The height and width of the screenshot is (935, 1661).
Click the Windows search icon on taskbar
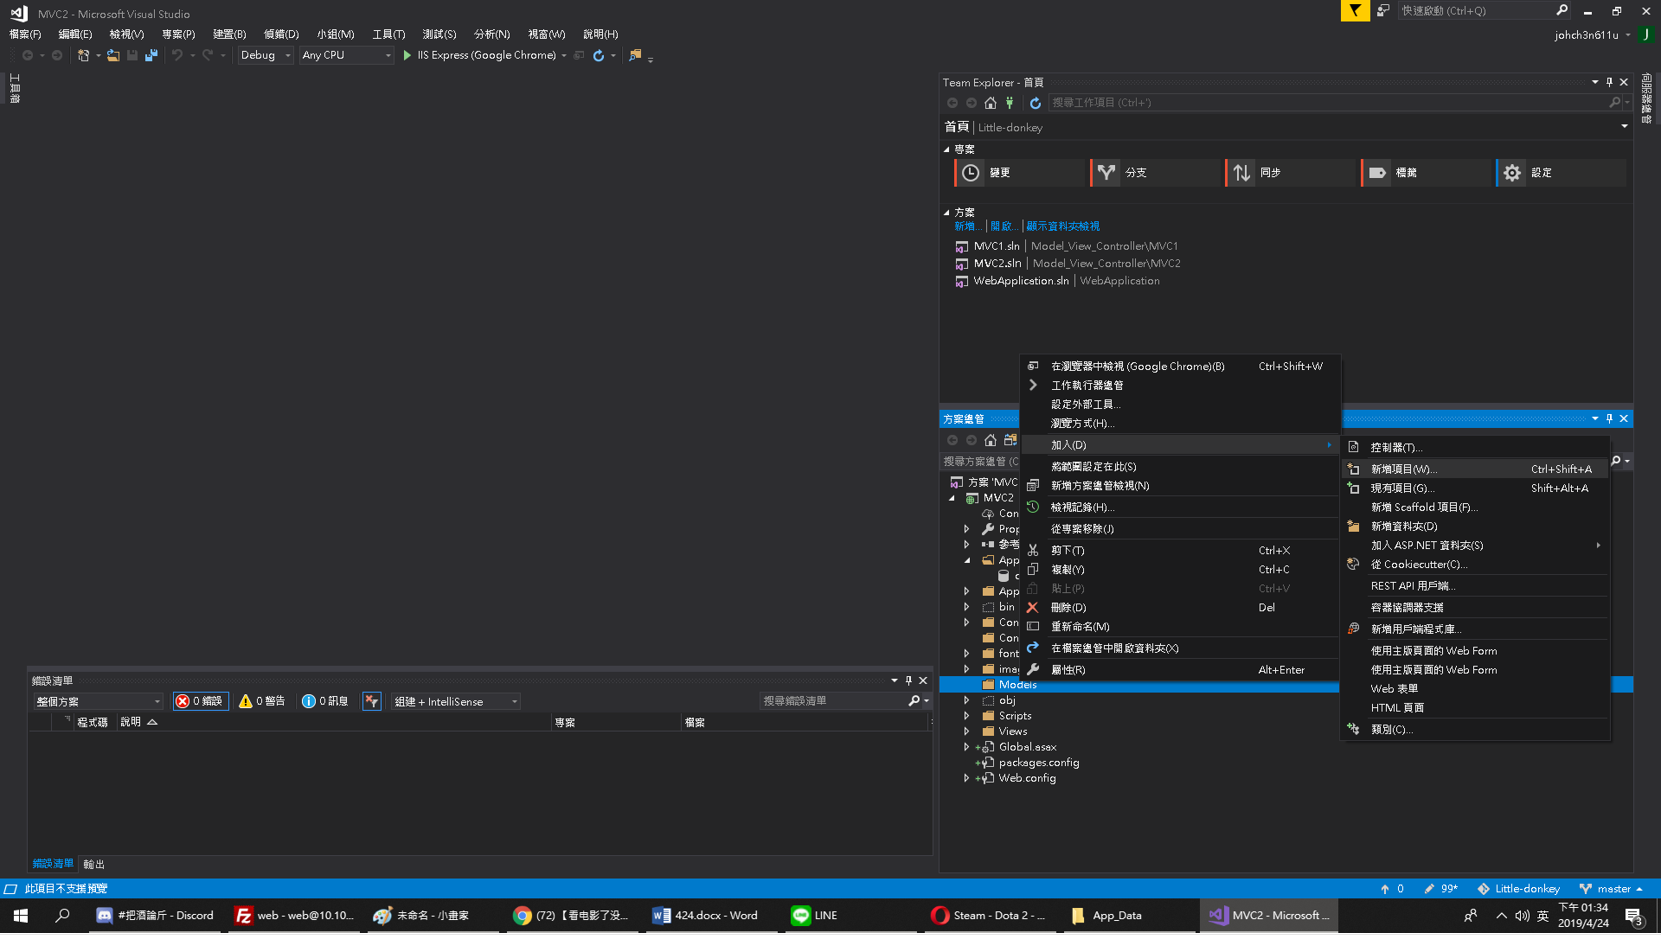62,916
